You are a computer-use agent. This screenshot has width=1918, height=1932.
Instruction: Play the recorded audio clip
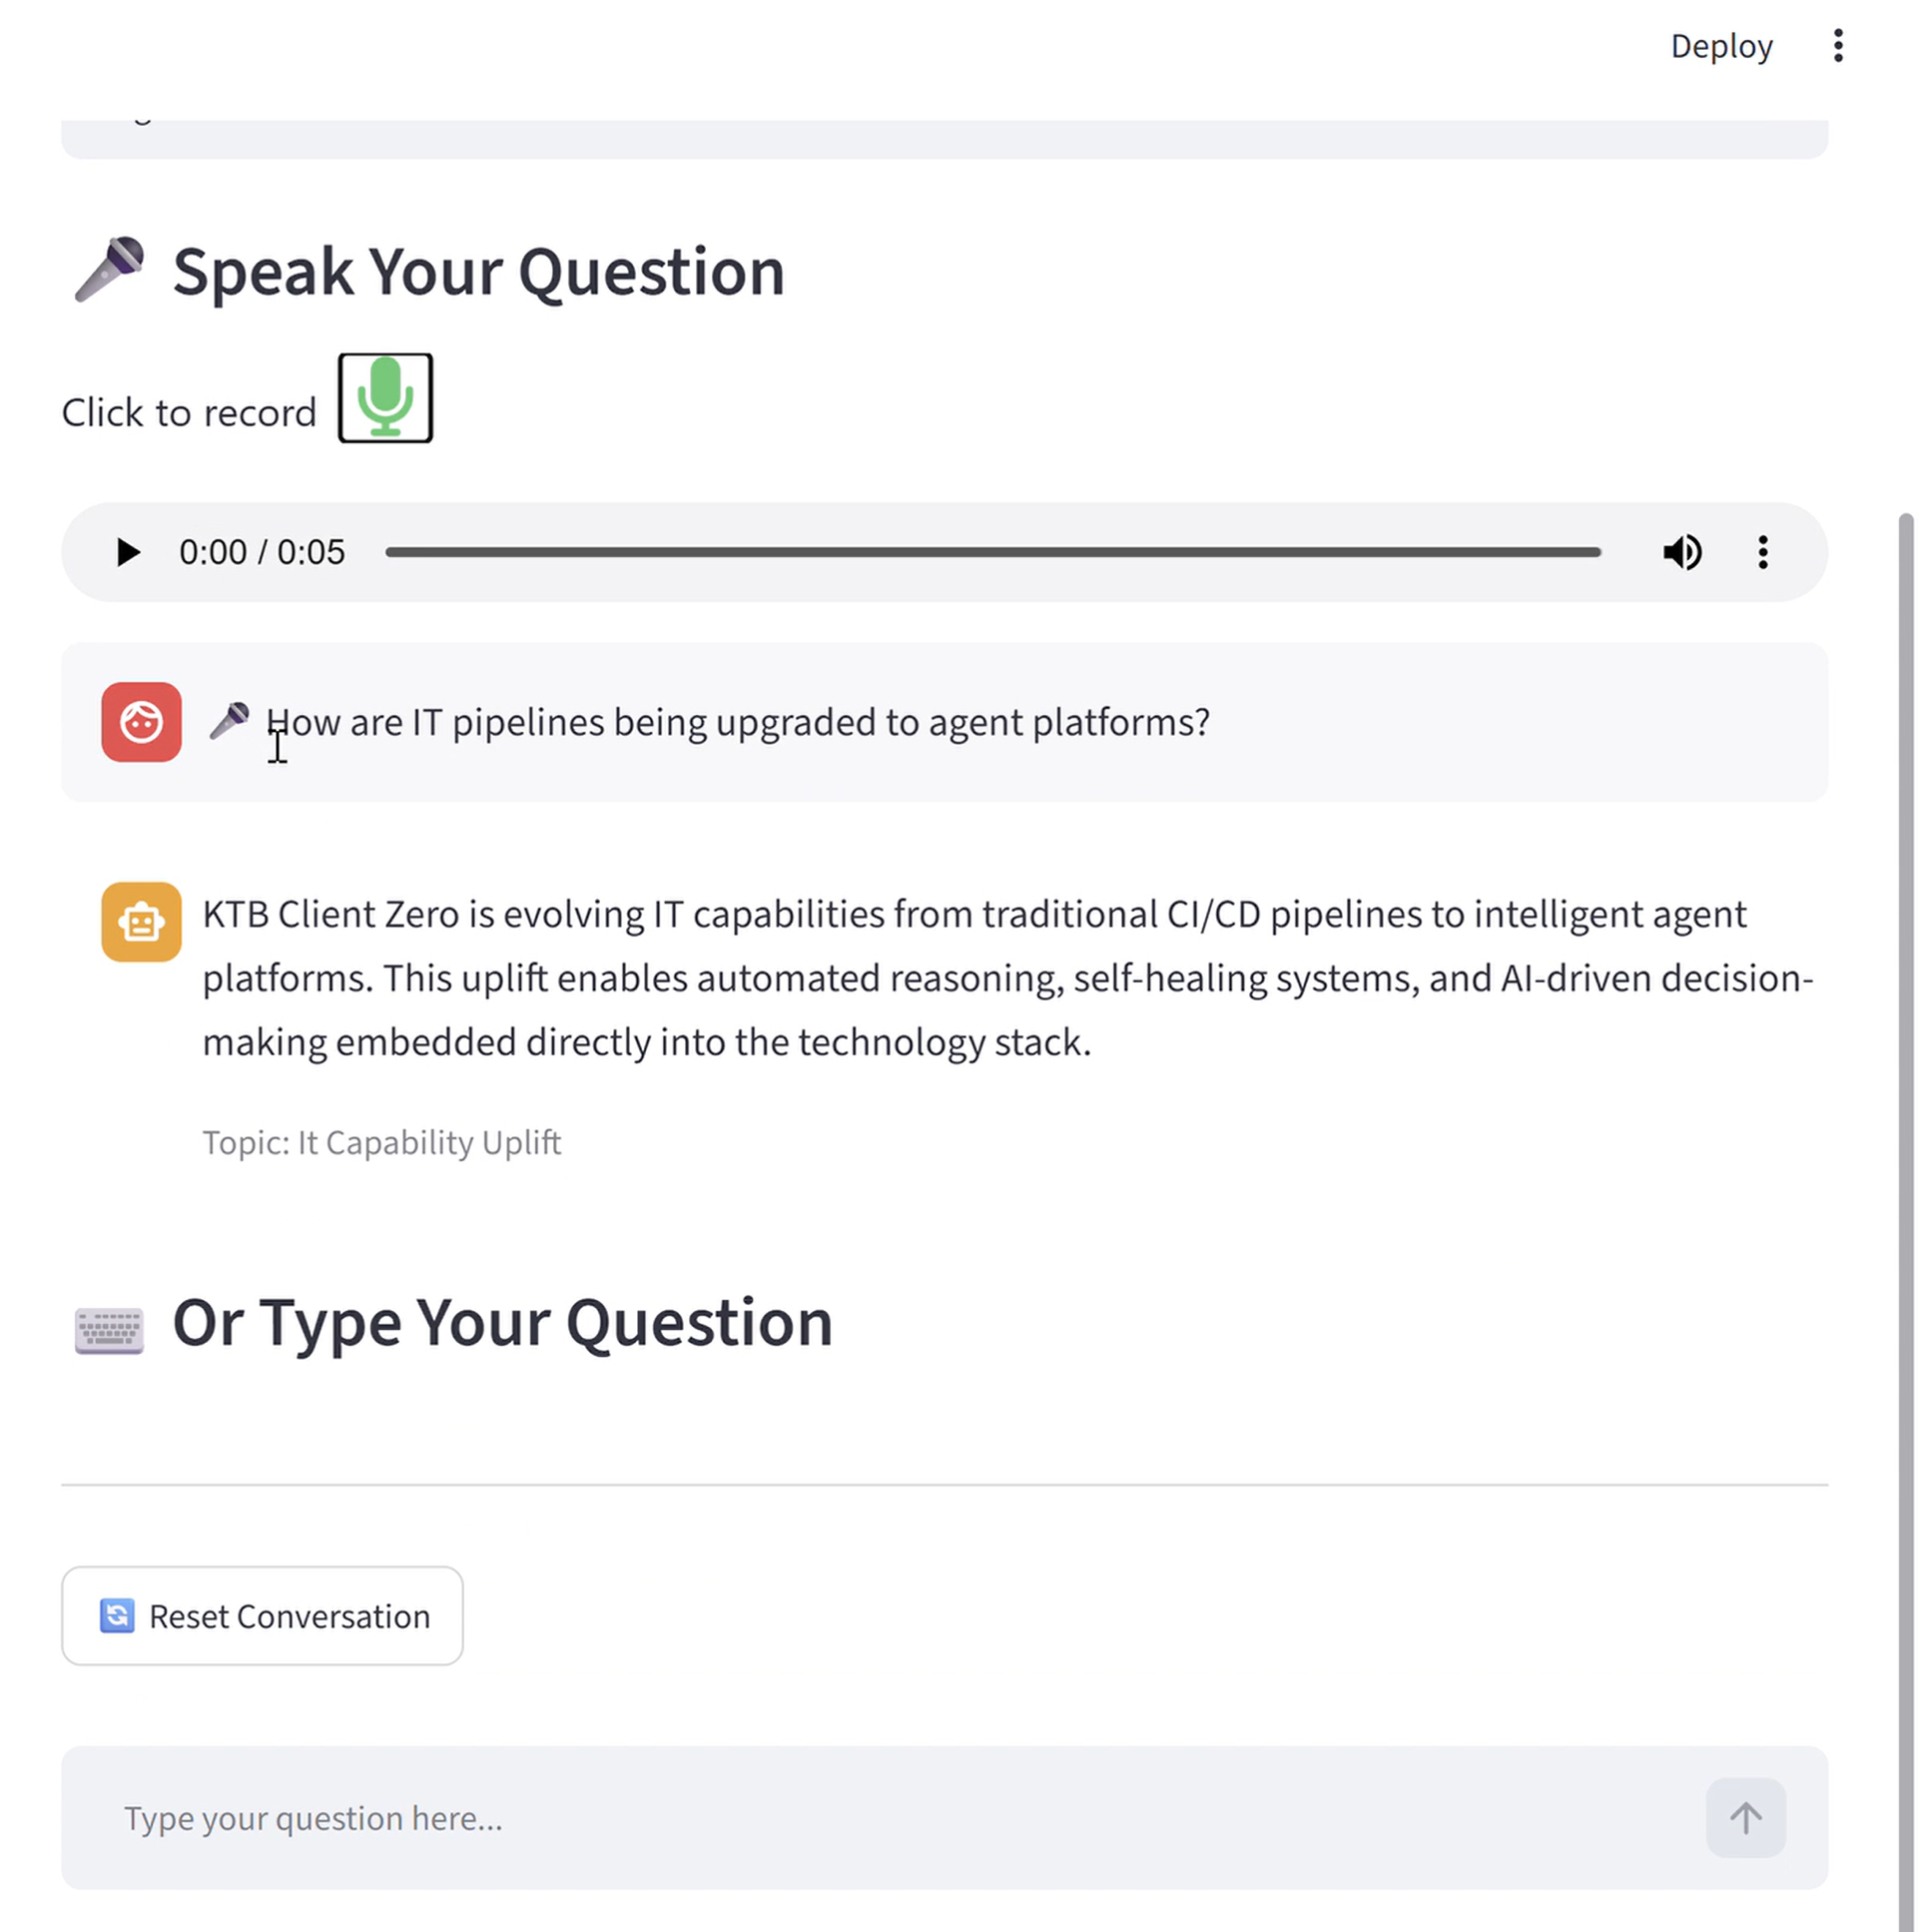(127, 552)
